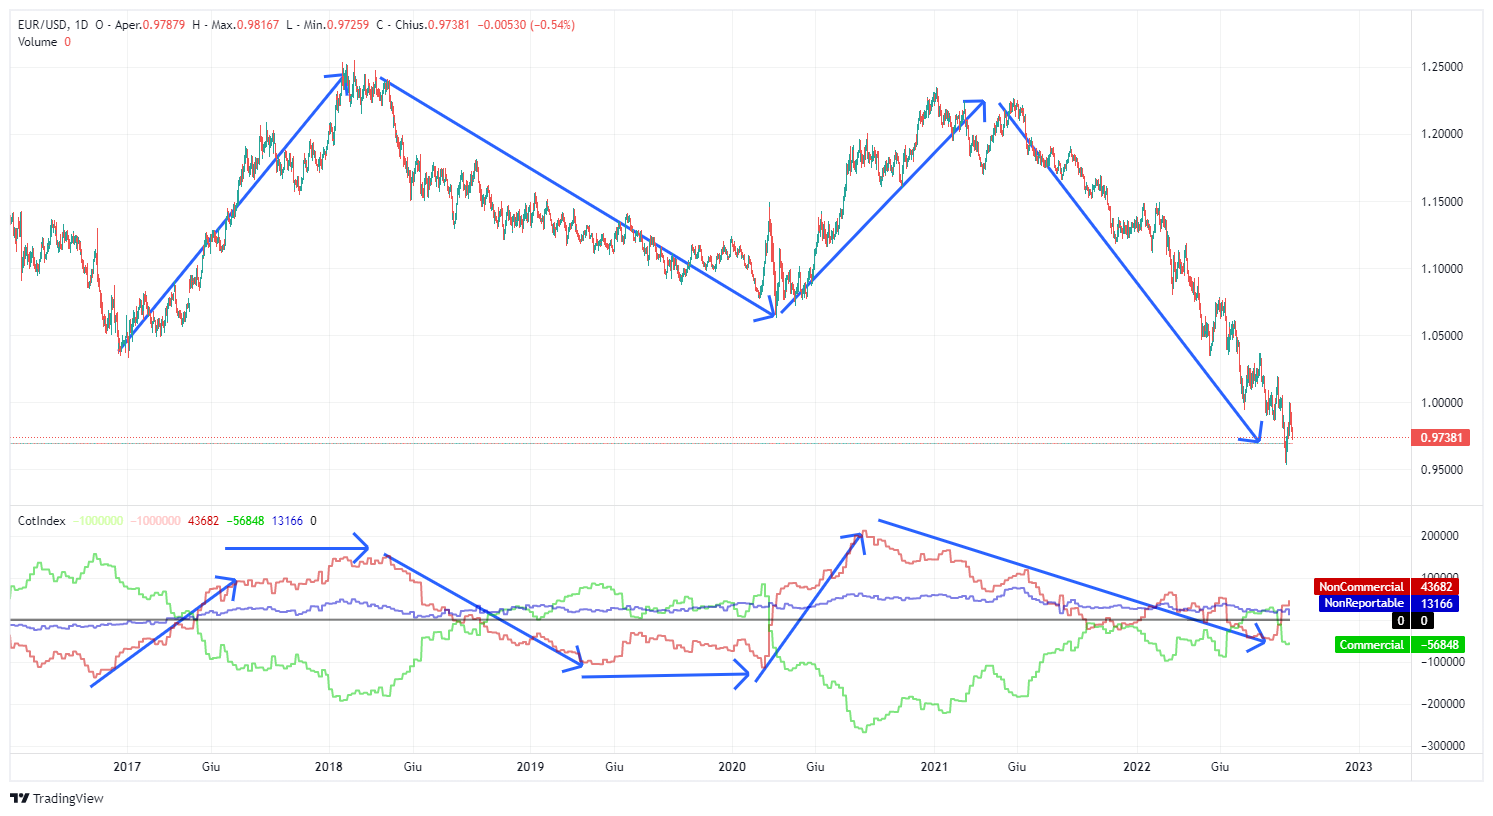Select the CotIndex indicator title
The image size is (1493, 816).
(42, 521)
